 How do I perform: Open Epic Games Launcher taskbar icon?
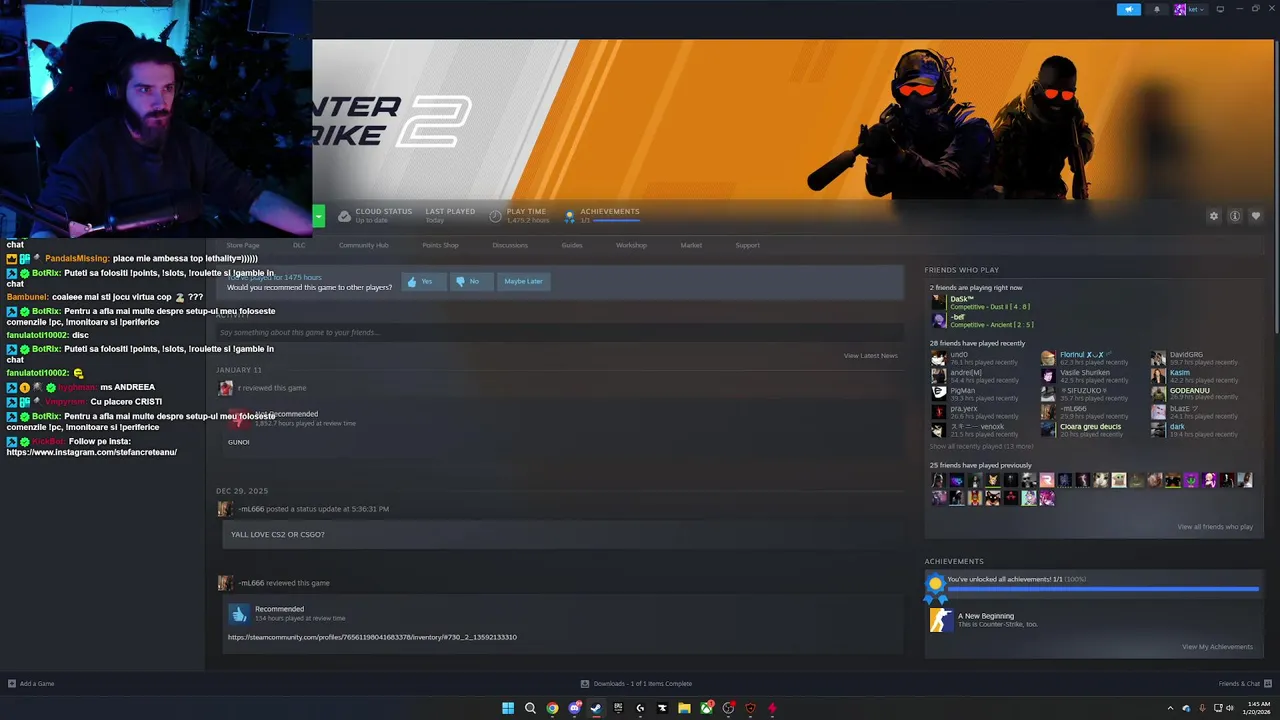618,708
